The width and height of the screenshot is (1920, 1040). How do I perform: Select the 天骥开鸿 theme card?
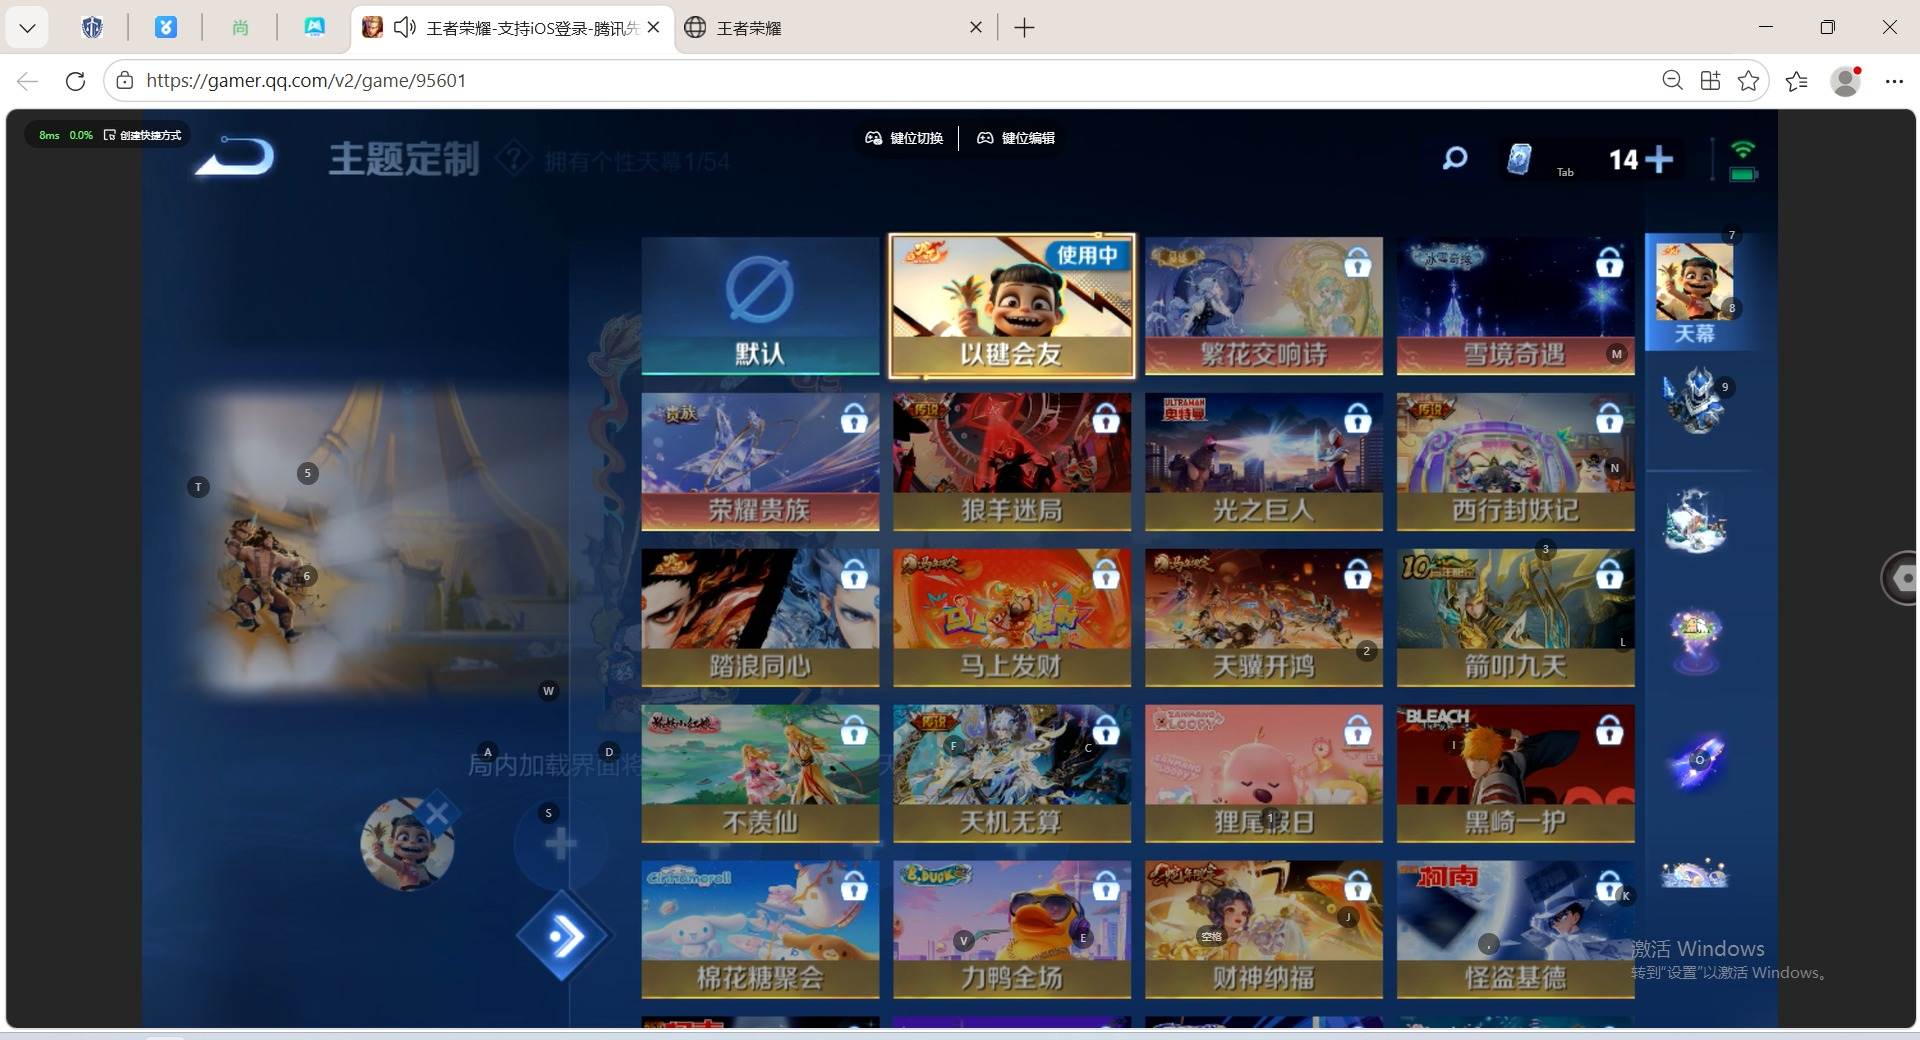1264,618
